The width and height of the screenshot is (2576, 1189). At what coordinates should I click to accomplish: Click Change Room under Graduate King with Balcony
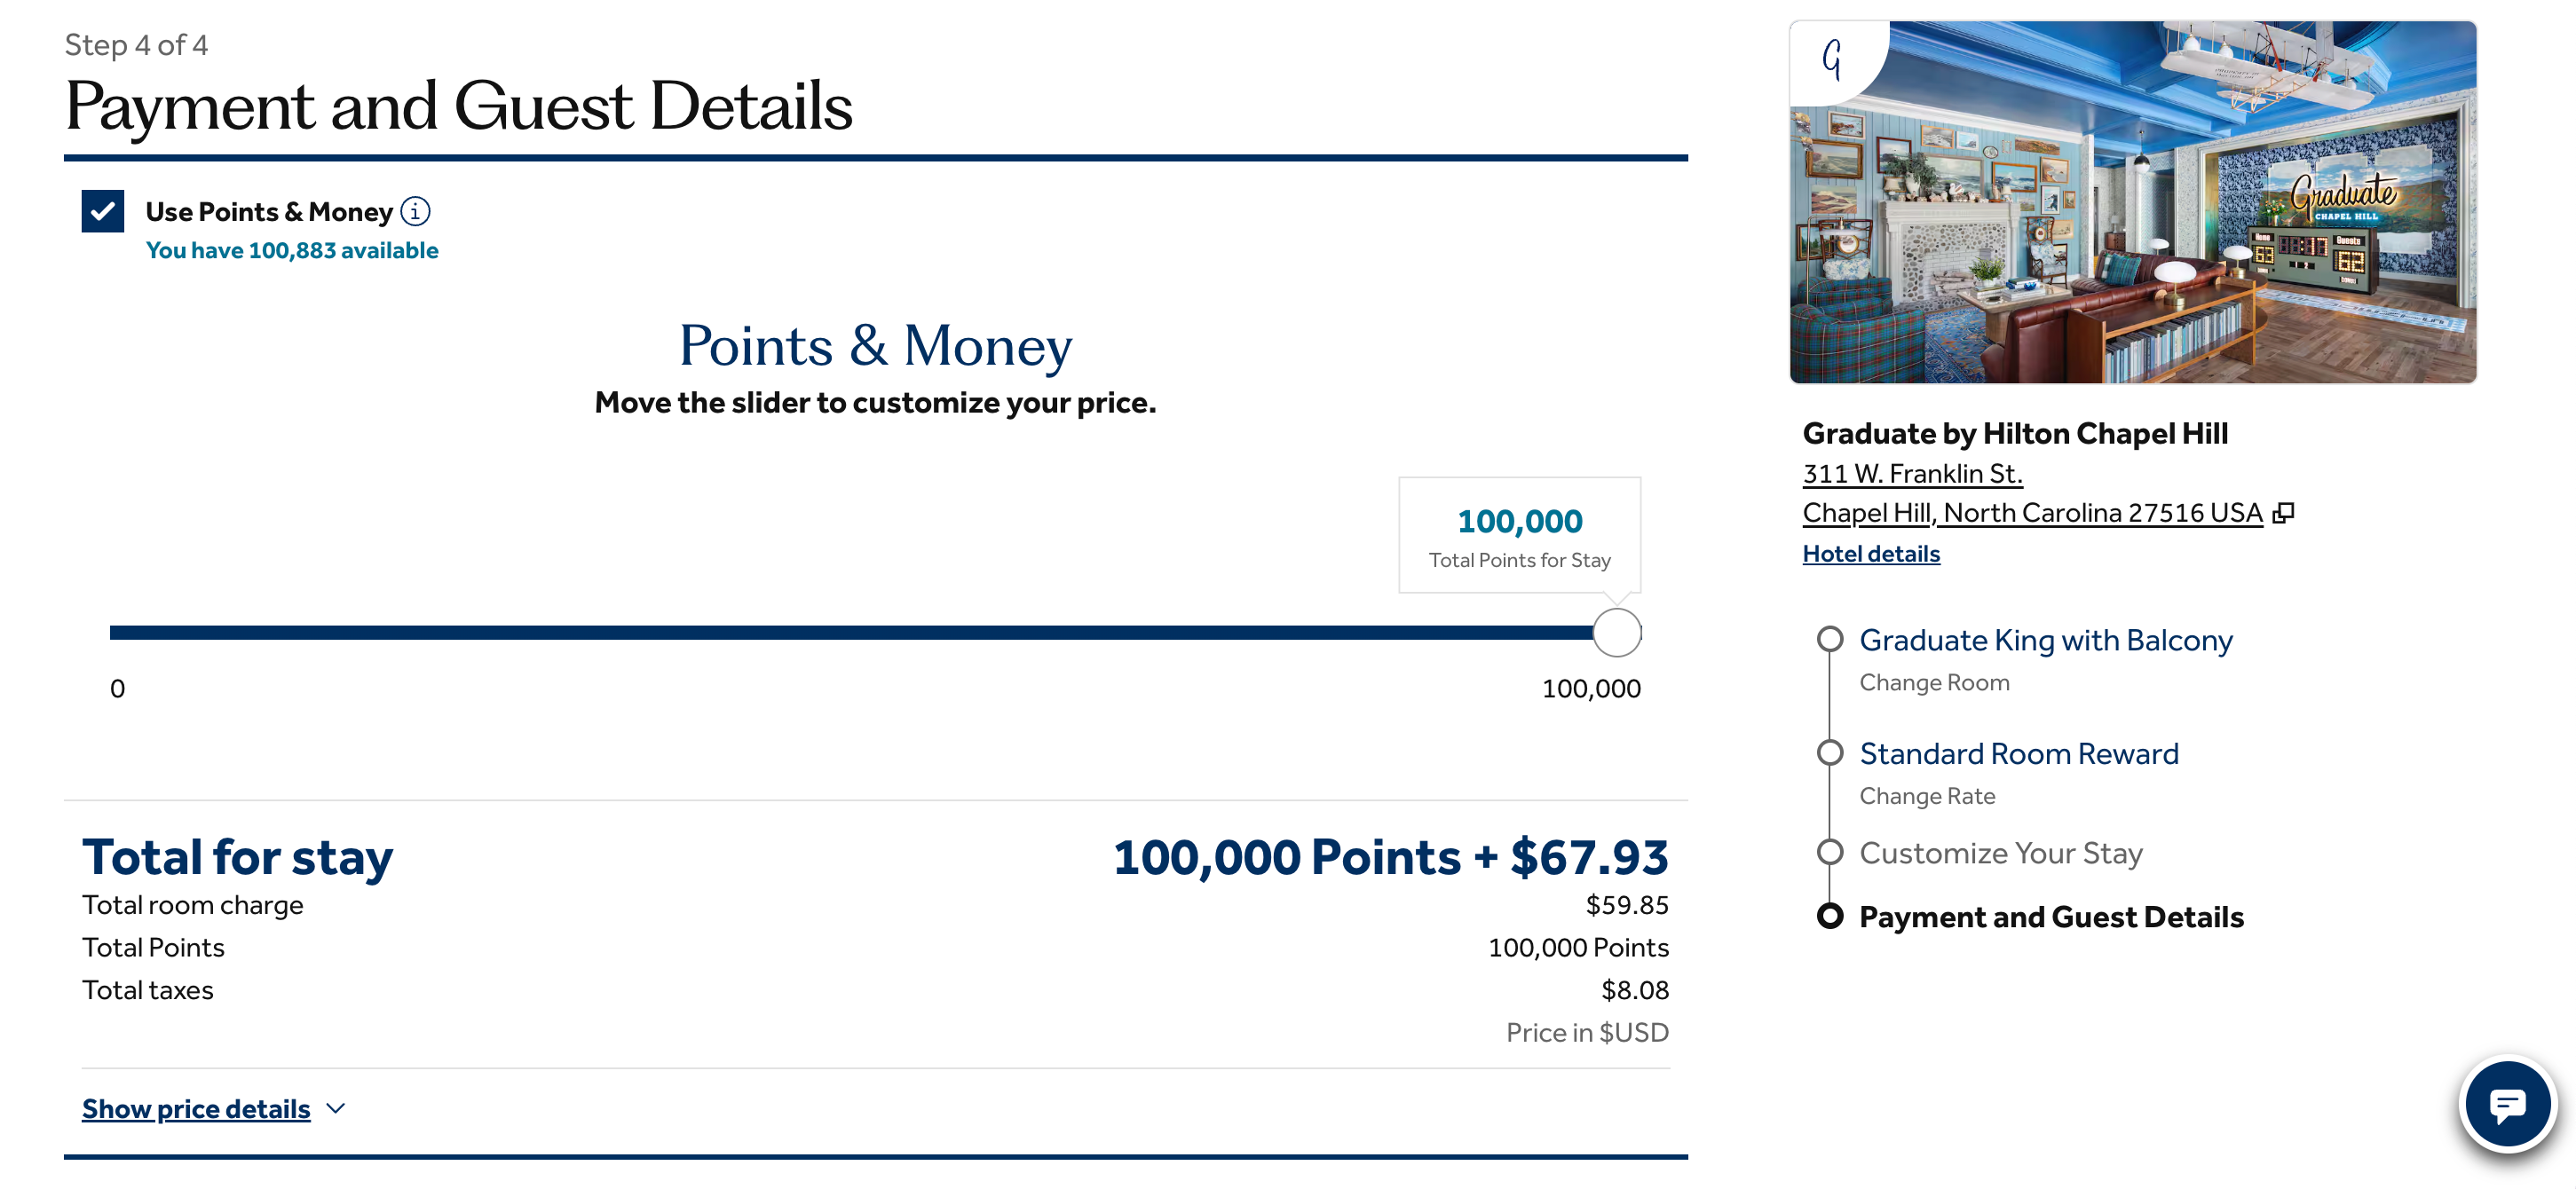pos(1933,682)
